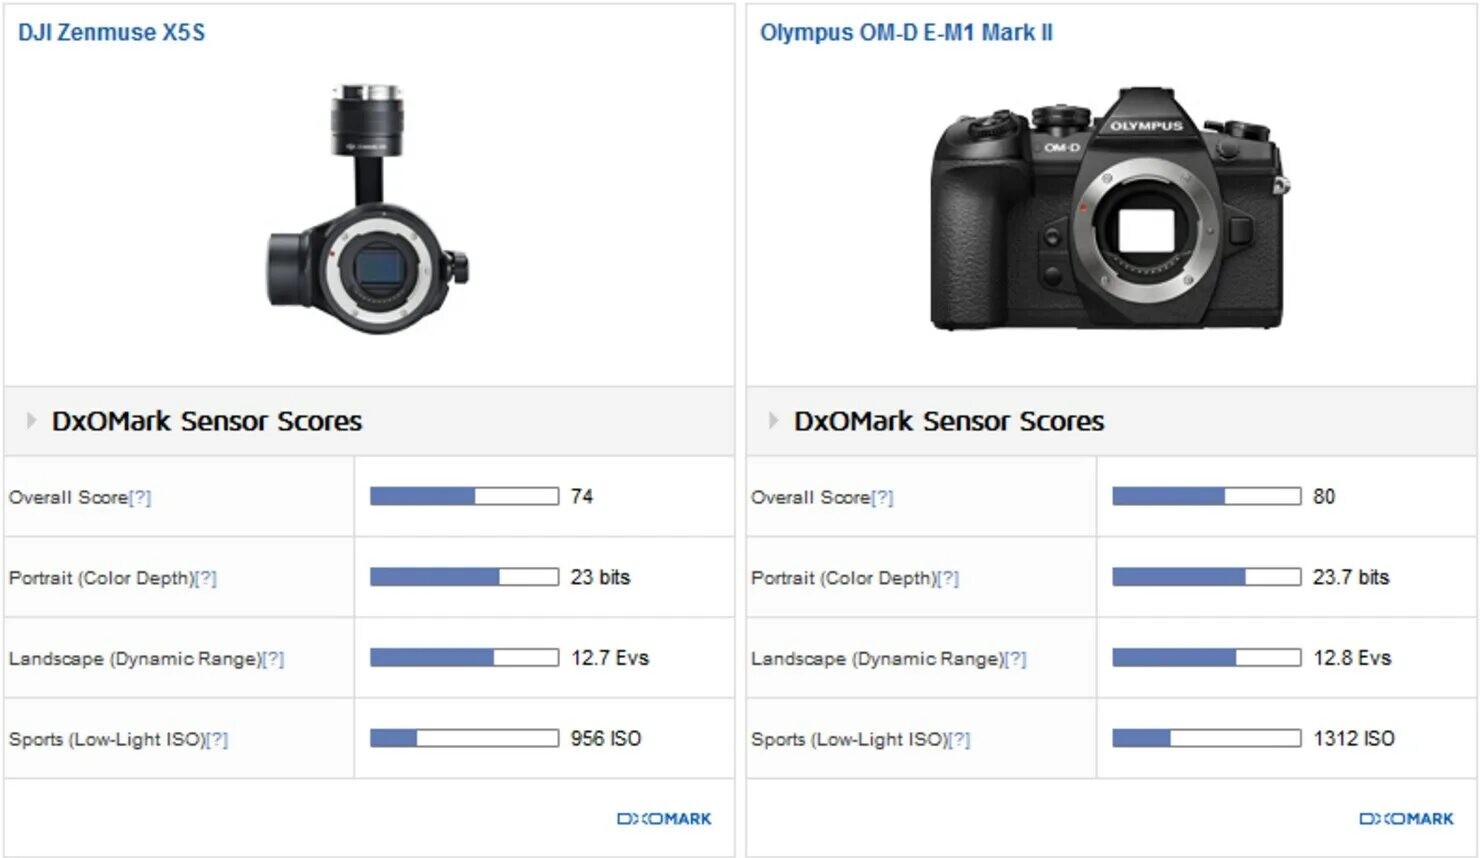Select the value "12.8 Evs"

1352,658
